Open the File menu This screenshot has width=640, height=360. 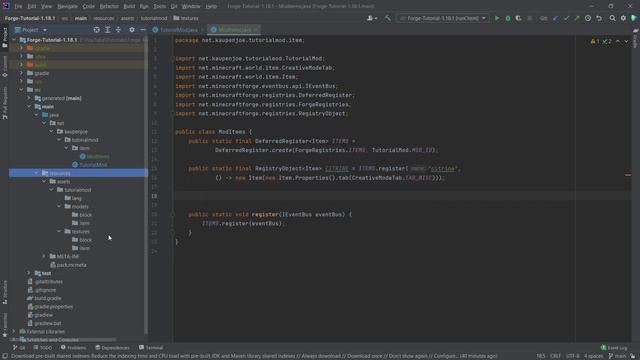point(18,6)
